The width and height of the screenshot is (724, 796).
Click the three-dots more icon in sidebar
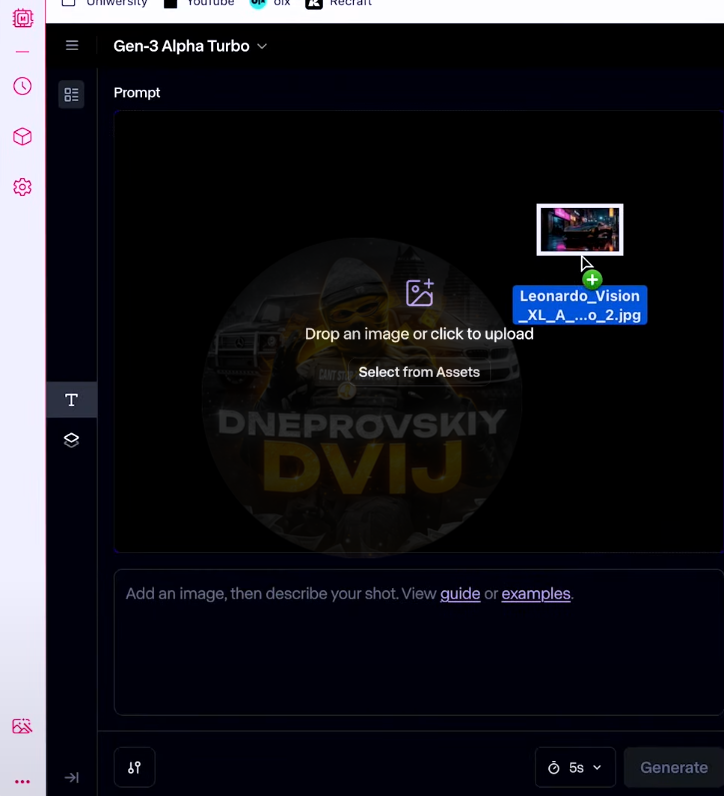pyautogui.click(x=22, y=782)
